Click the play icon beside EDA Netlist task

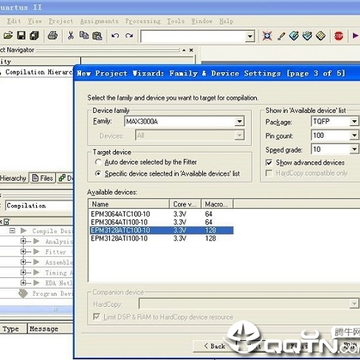(36, 283)
